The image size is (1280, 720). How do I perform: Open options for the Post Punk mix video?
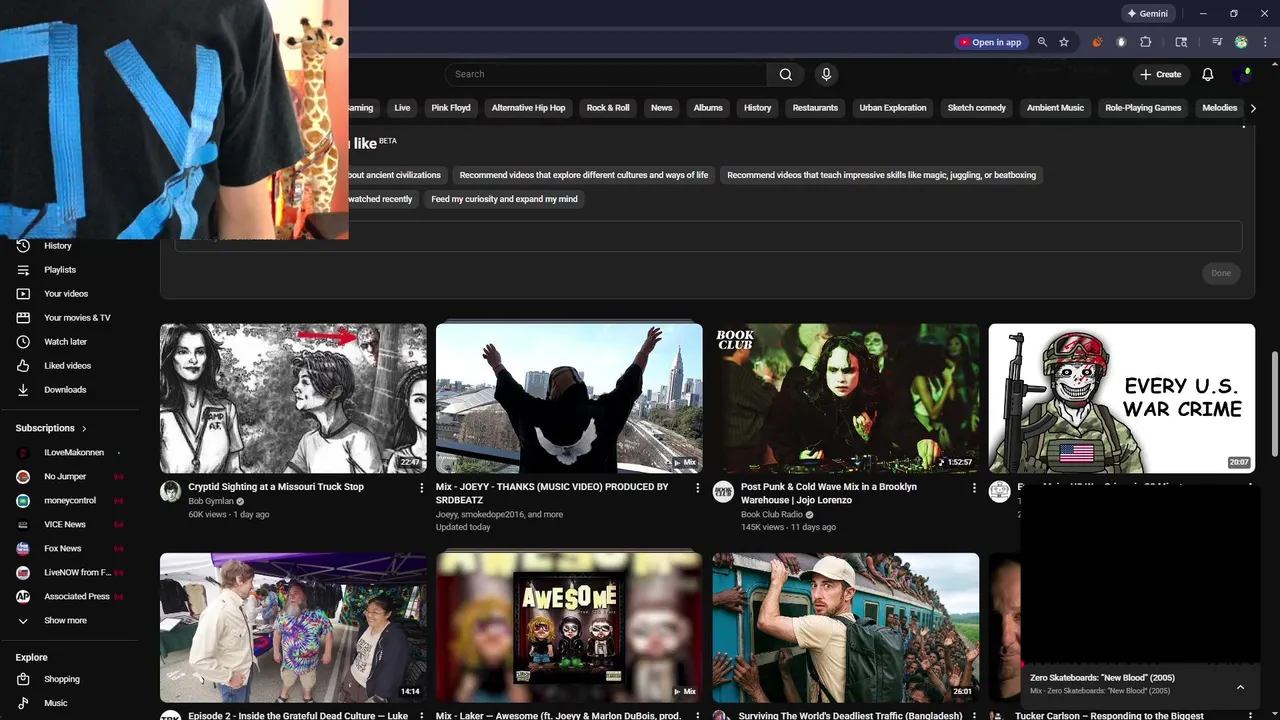(x=974, y=488)
